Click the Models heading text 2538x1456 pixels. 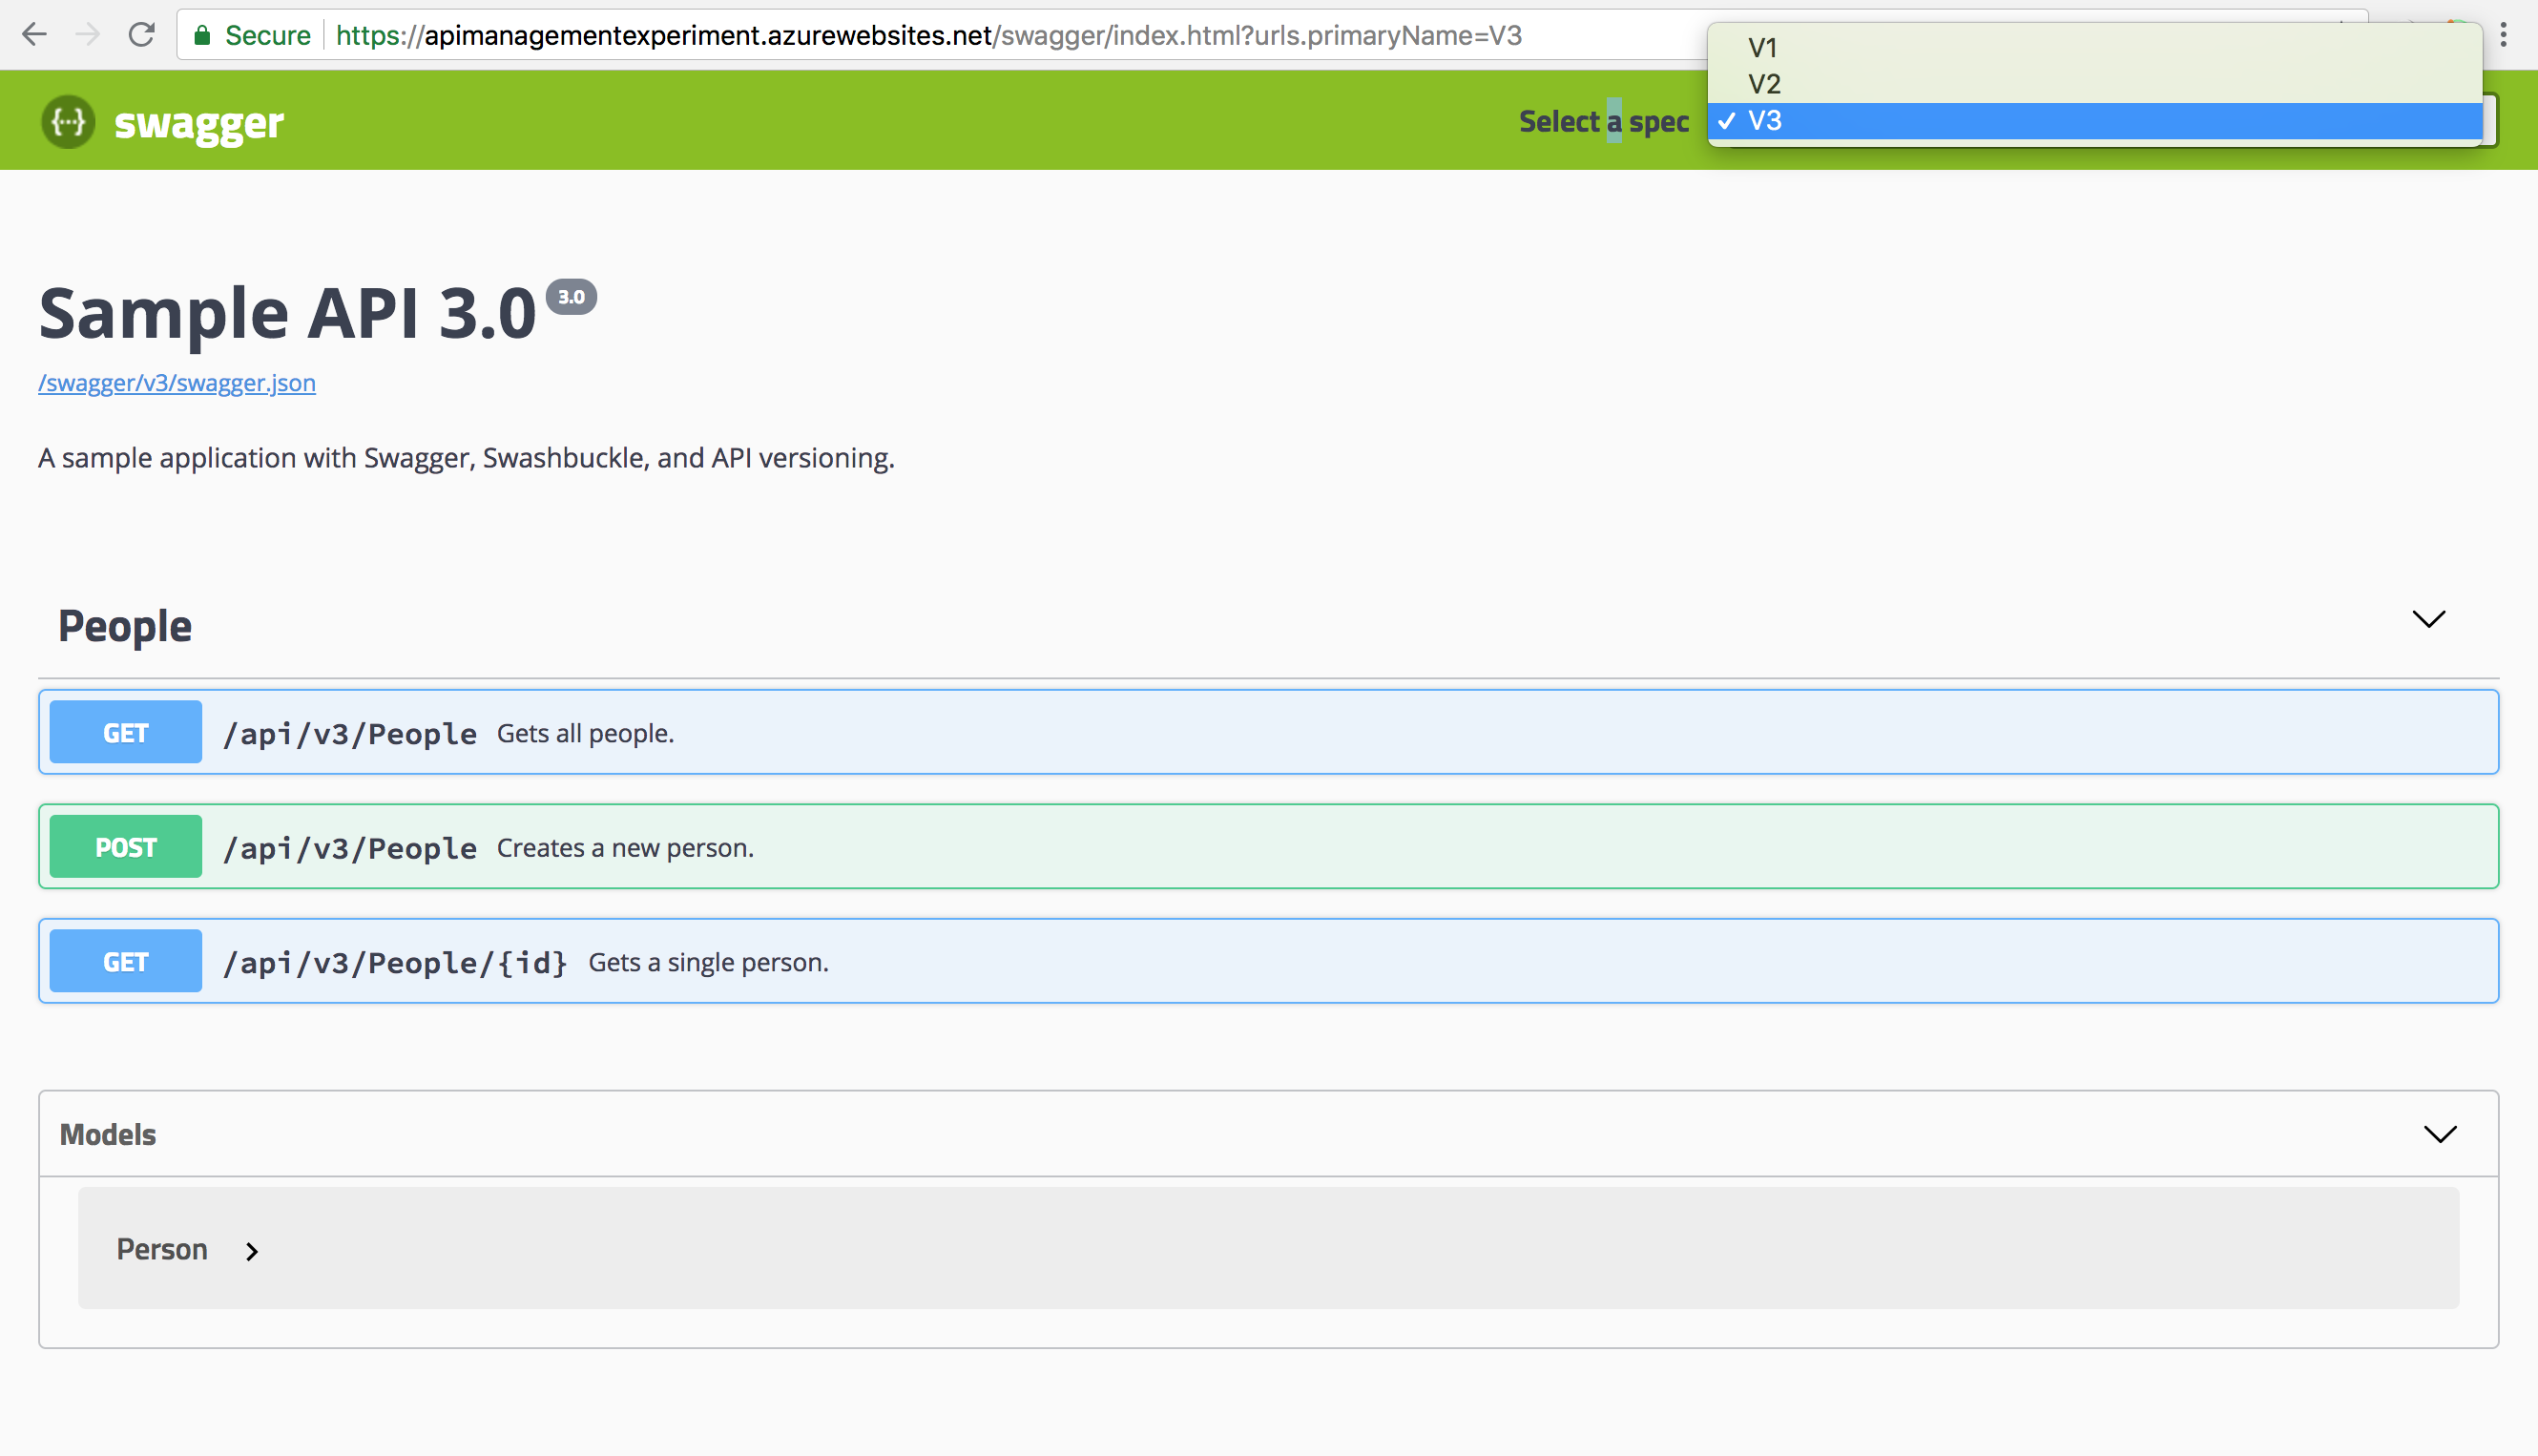[x=108, y=1135]
